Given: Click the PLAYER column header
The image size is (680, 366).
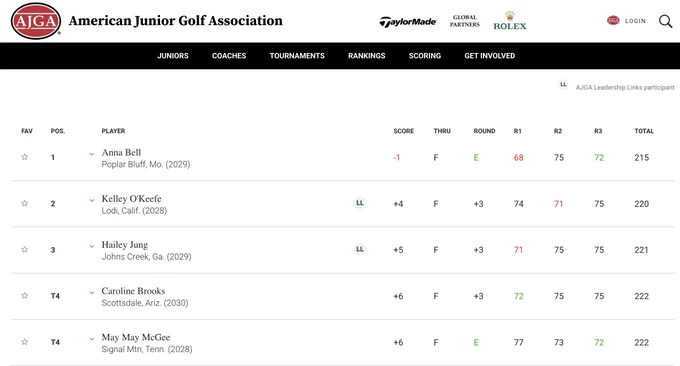Looking at the screenshot, I should pyautogui.click(x=113, y=131).
